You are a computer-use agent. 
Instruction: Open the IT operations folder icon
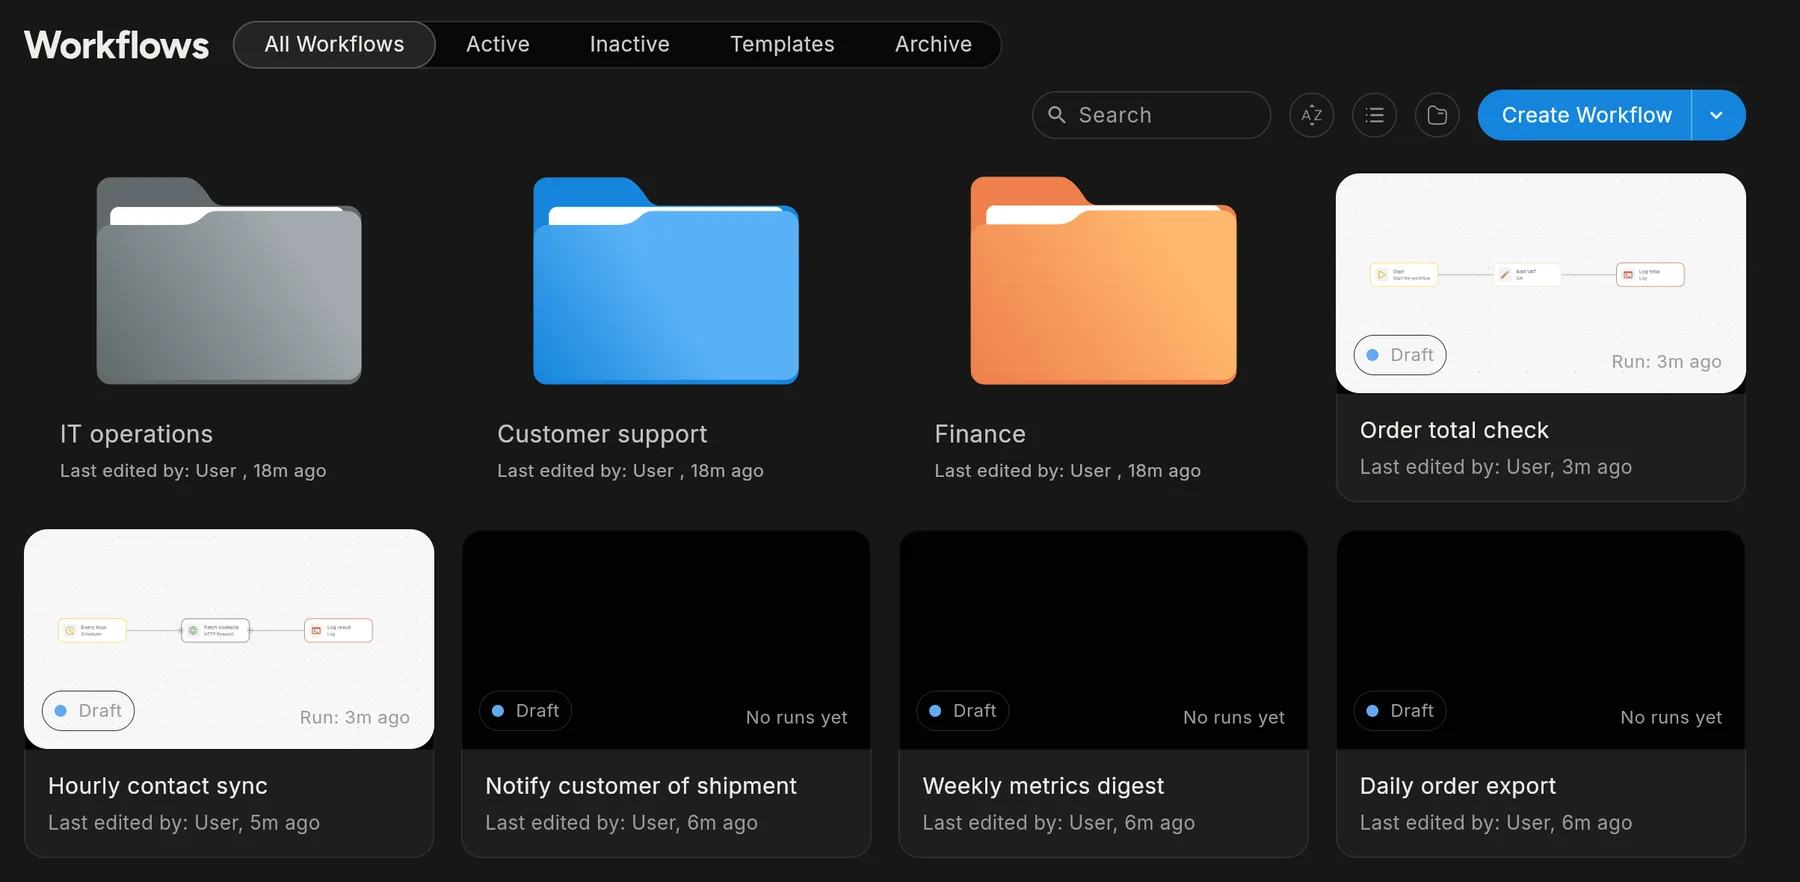(229, 281)
